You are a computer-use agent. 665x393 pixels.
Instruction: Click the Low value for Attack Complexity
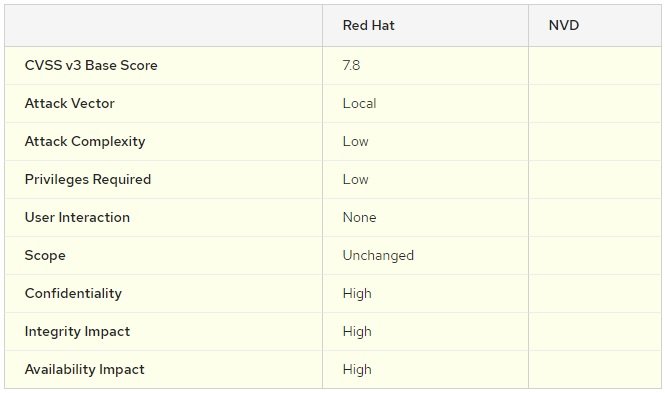(355, 141)
